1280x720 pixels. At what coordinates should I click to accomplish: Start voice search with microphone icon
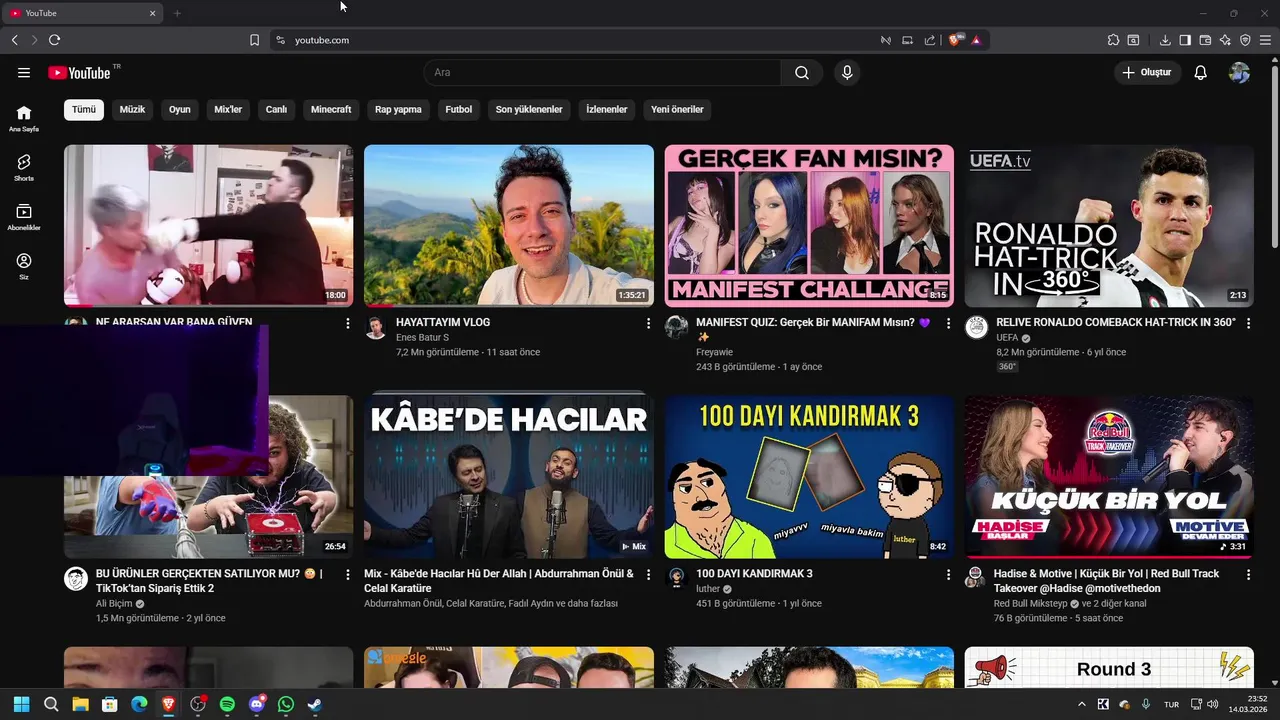[847, 72]
